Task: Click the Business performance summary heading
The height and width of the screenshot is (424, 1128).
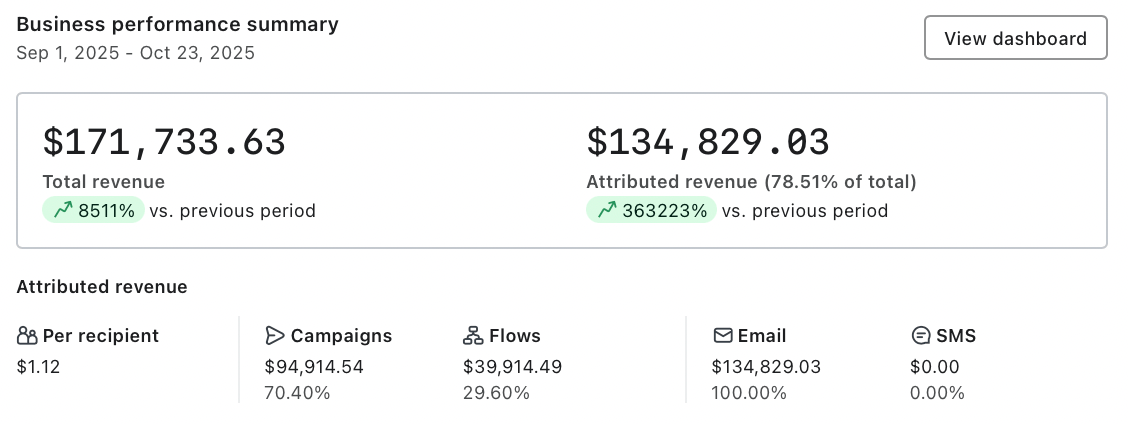Action: pos(177,24)
